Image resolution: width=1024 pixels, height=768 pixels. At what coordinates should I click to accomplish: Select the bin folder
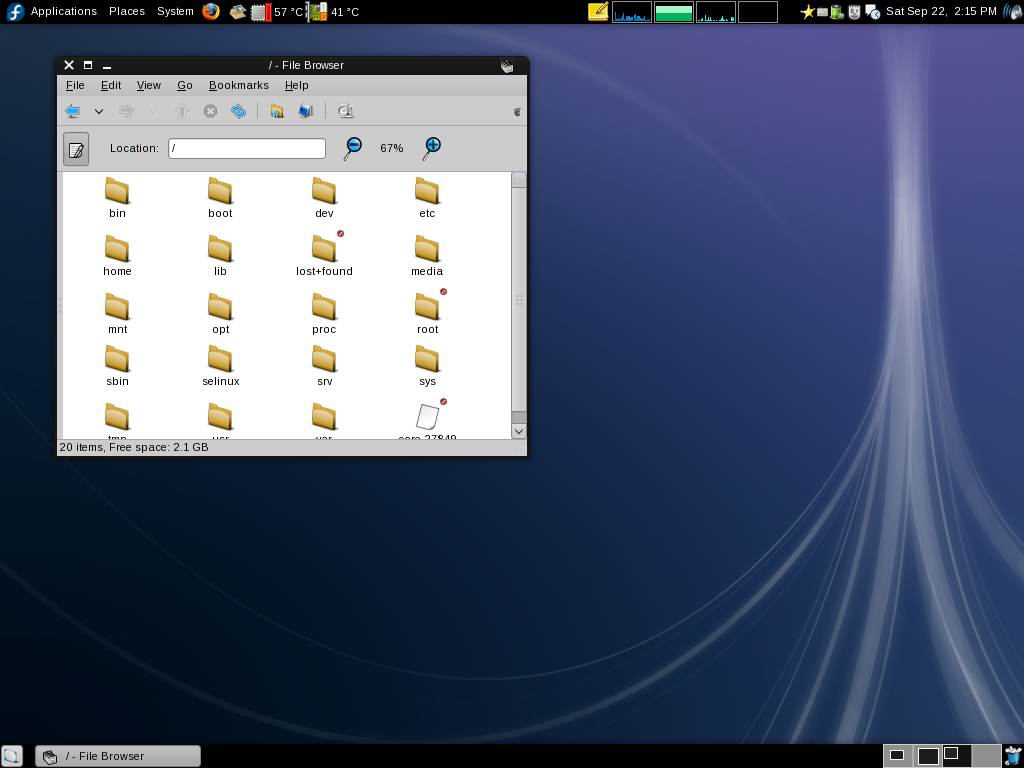pos(118,197)
